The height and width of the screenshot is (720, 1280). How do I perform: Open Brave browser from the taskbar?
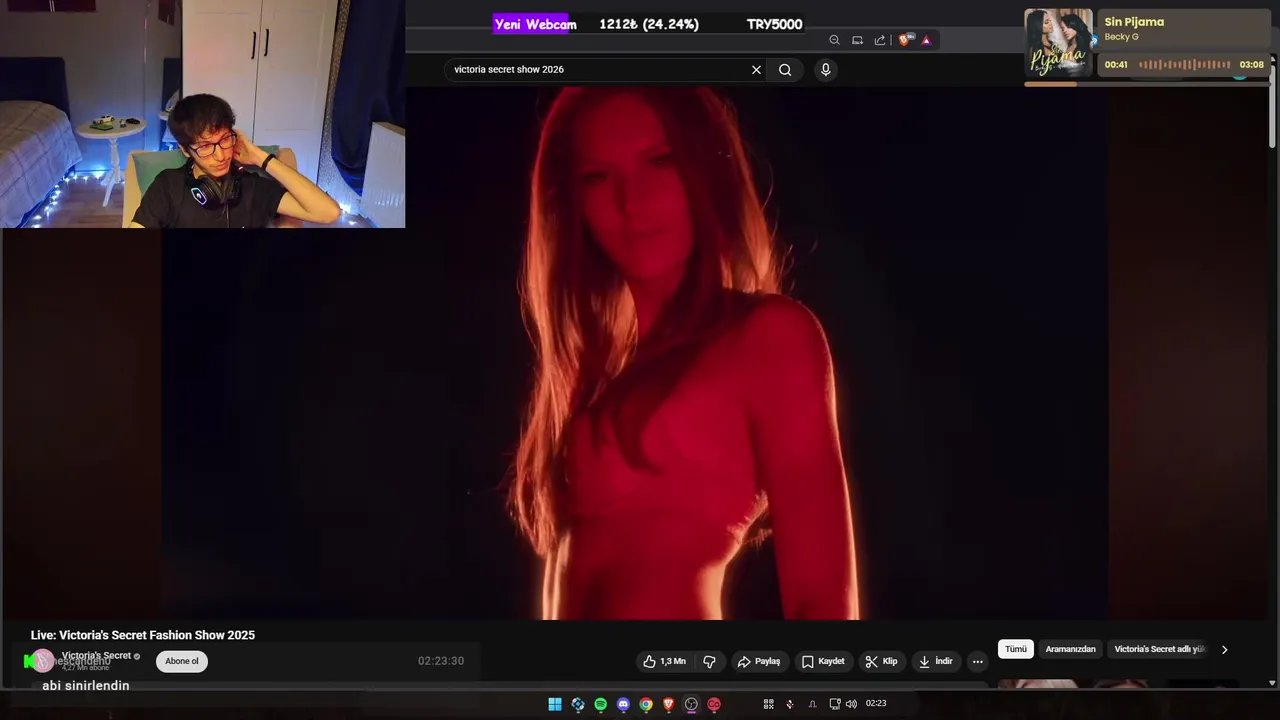pyautogui.click(x=669, y=704)
